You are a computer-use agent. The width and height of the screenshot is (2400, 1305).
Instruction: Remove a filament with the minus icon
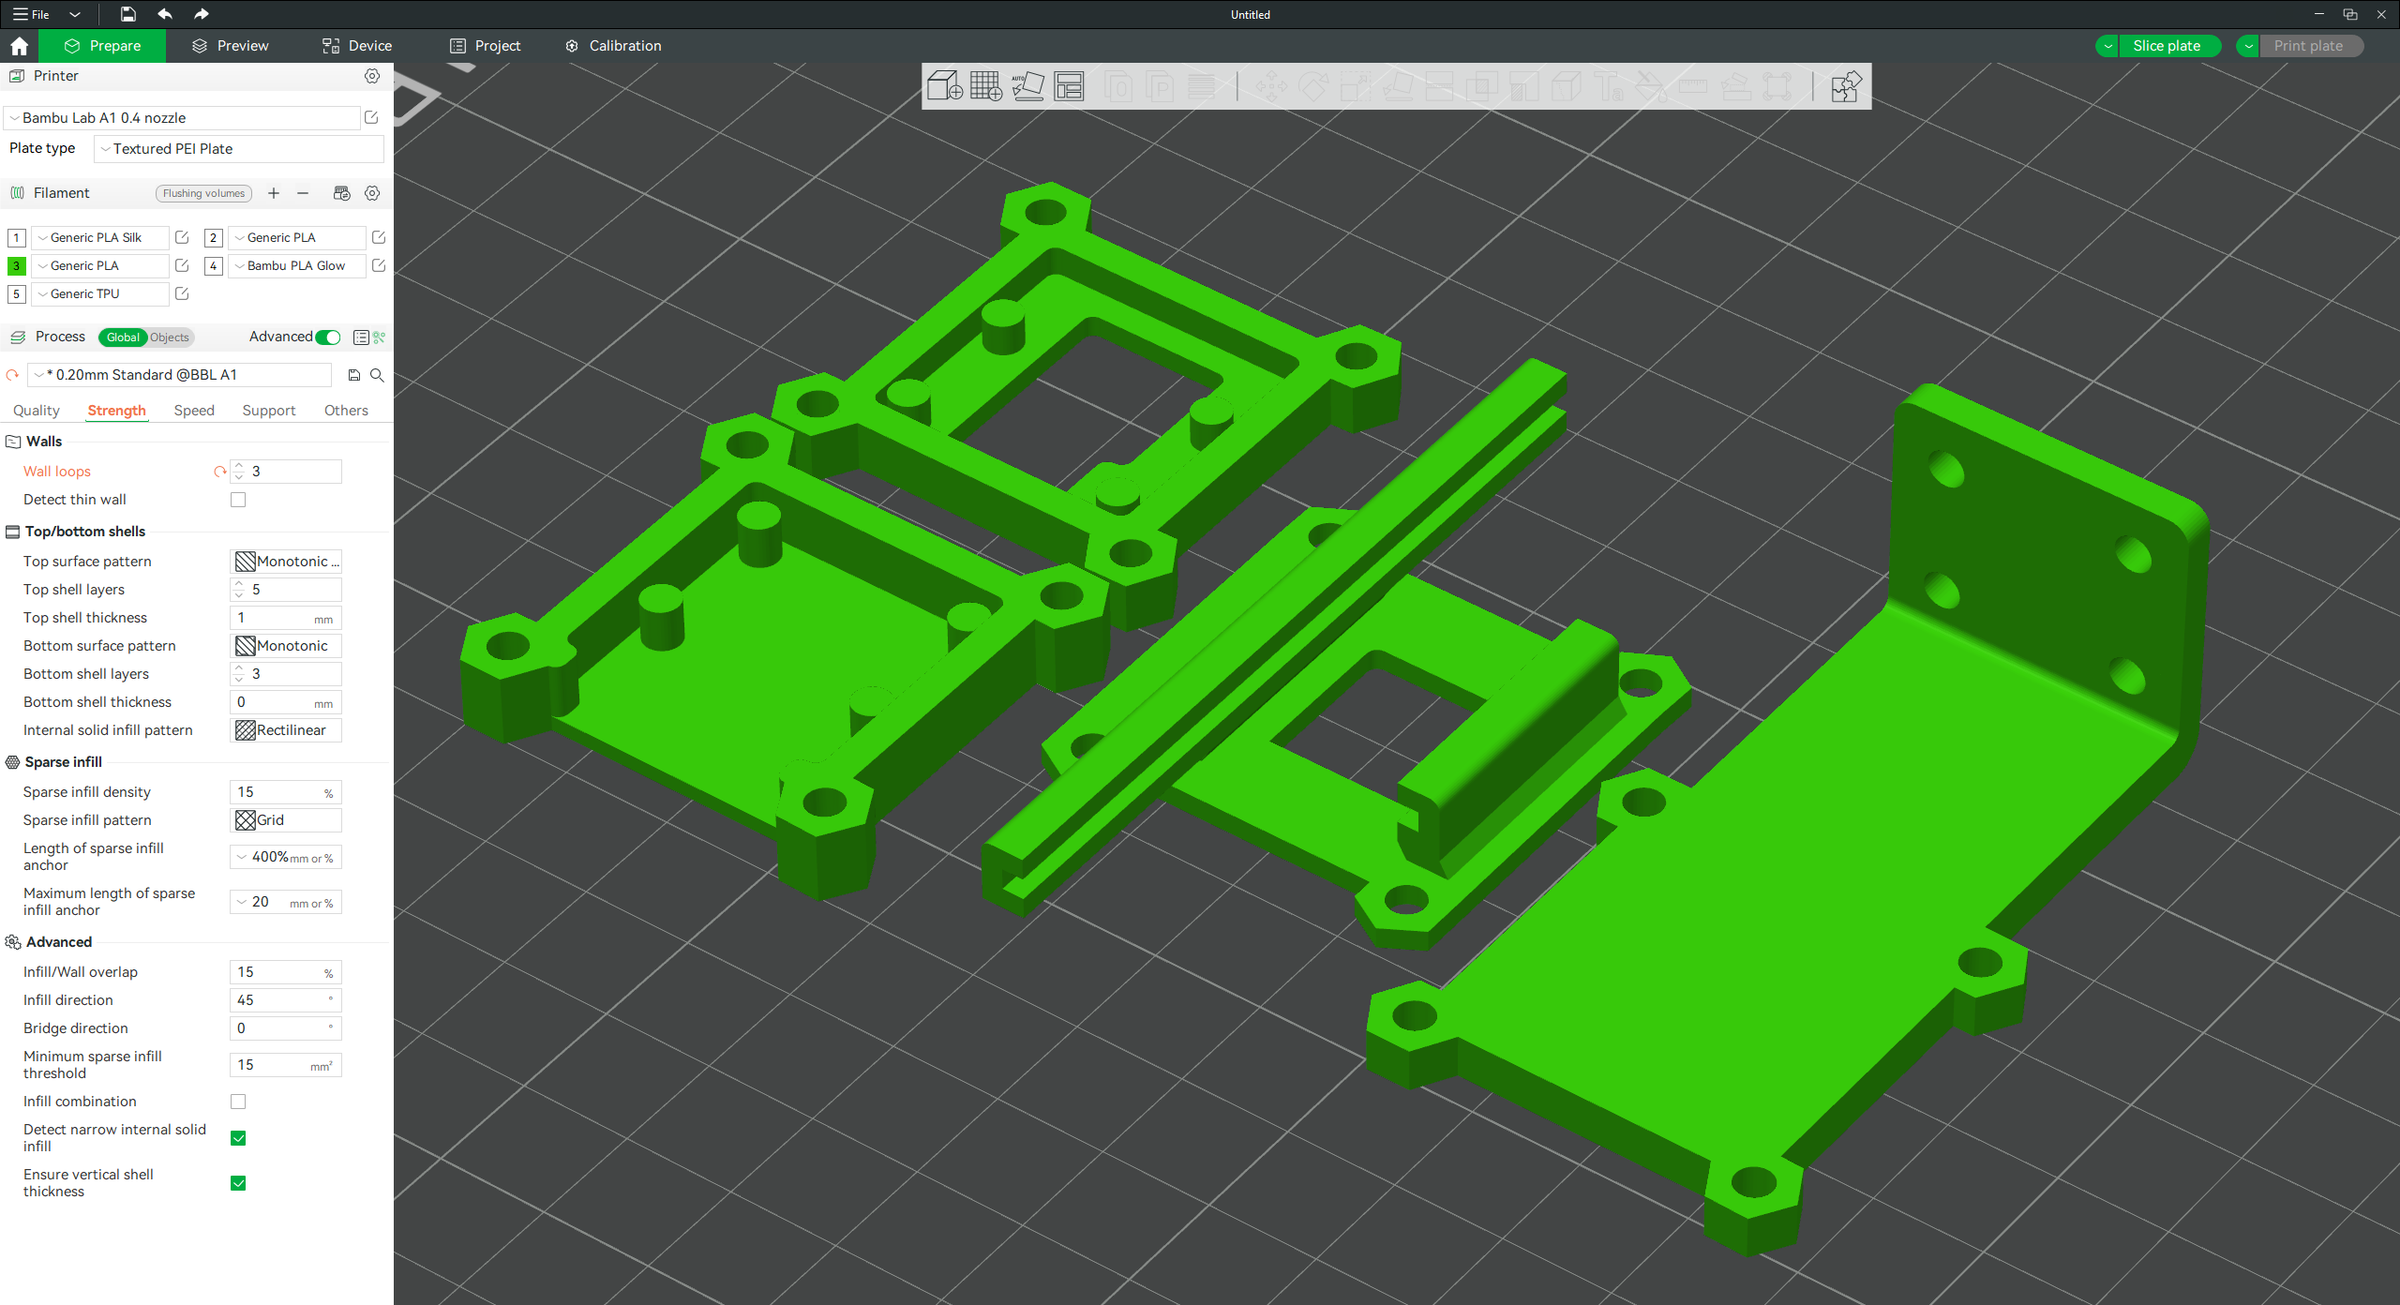pyautogui.click(x=303, y=193)
